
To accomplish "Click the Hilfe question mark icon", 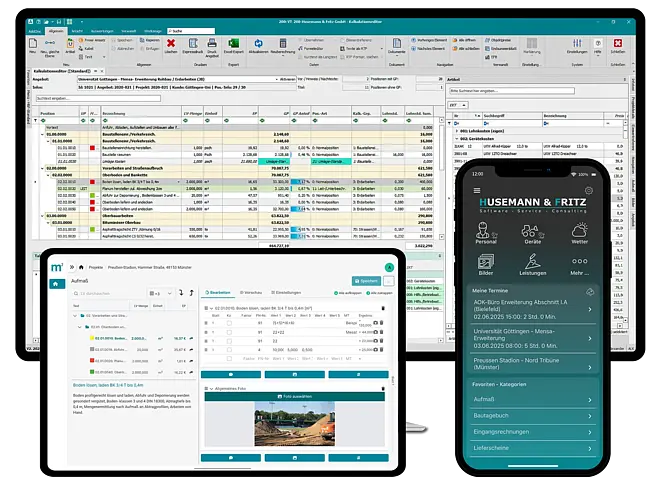I will (598, 43).
